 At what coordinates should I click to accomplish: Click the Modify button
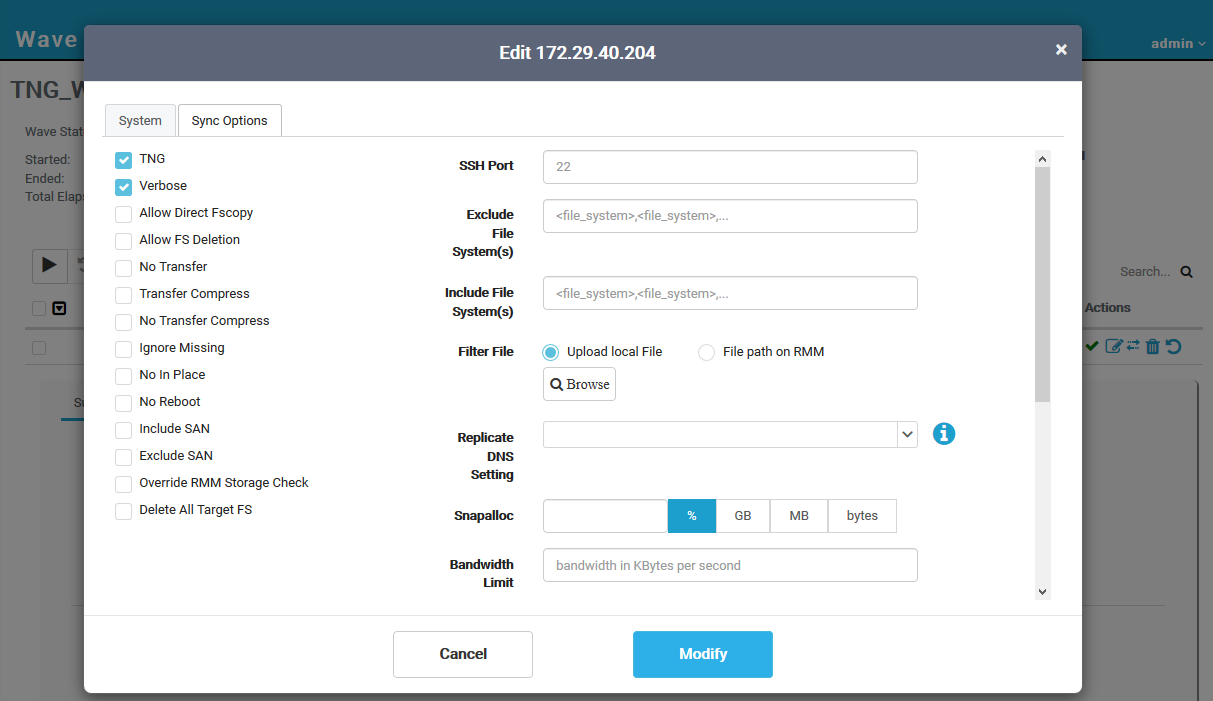[703, 654]
